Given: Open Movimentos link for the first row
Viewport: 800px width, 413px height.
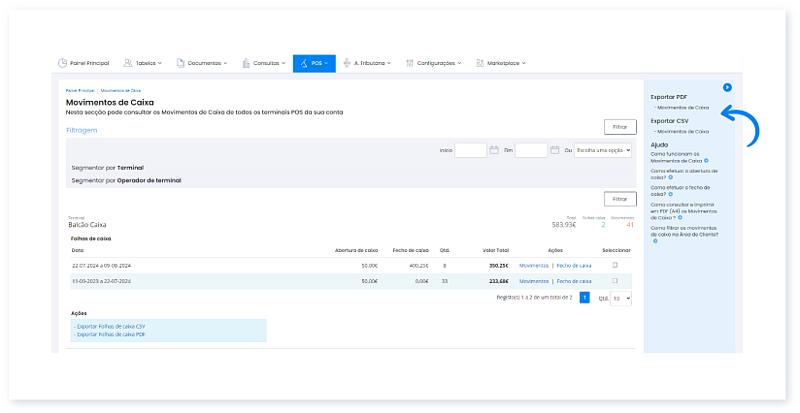Looking at the screenshot, I should [x=534, y=265].
